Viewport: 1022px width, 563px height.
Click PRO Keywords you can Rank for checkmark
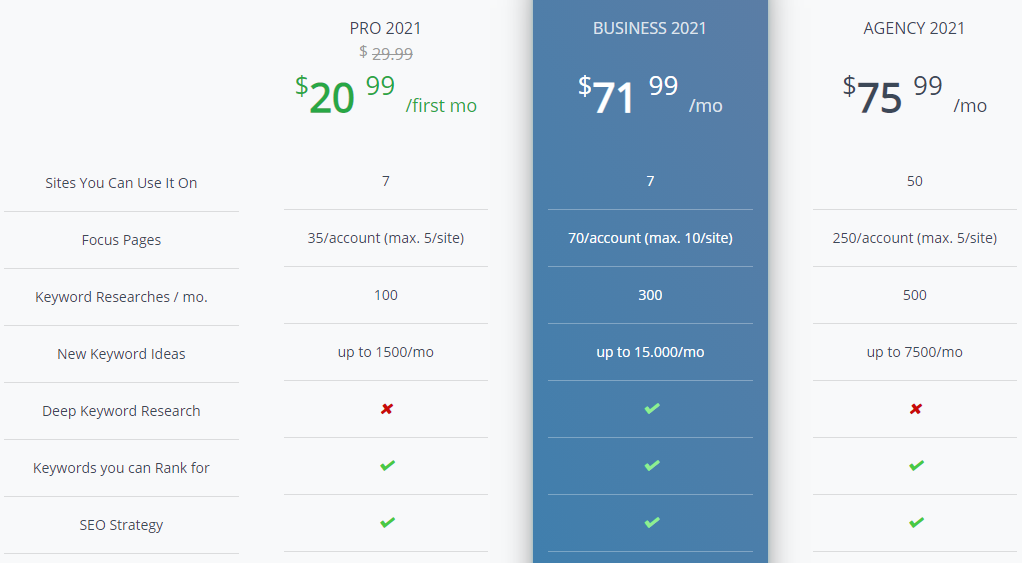[387, 465]
